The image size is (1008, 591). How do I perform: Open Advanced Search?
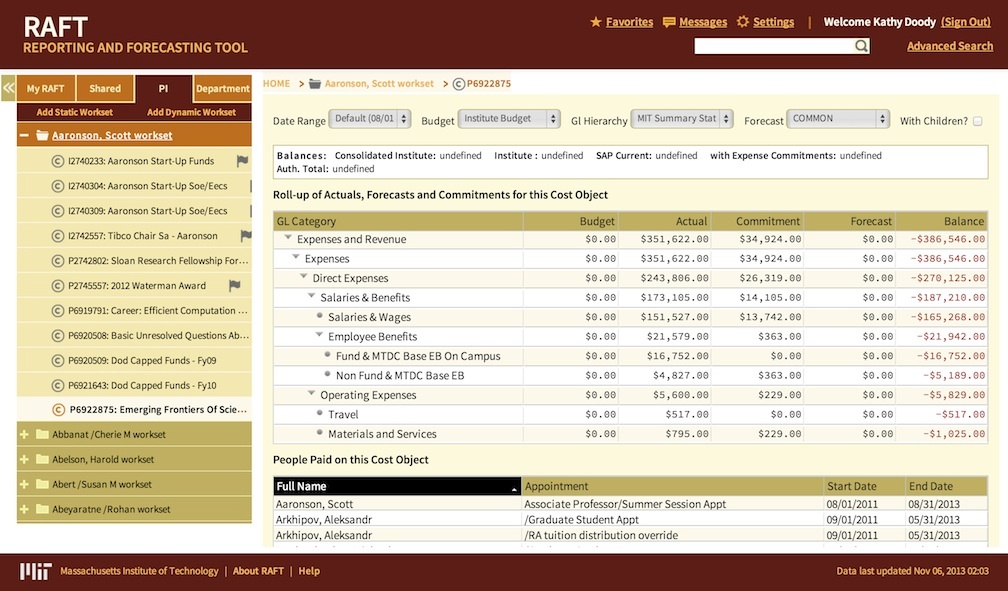click(x=950, y=46)
